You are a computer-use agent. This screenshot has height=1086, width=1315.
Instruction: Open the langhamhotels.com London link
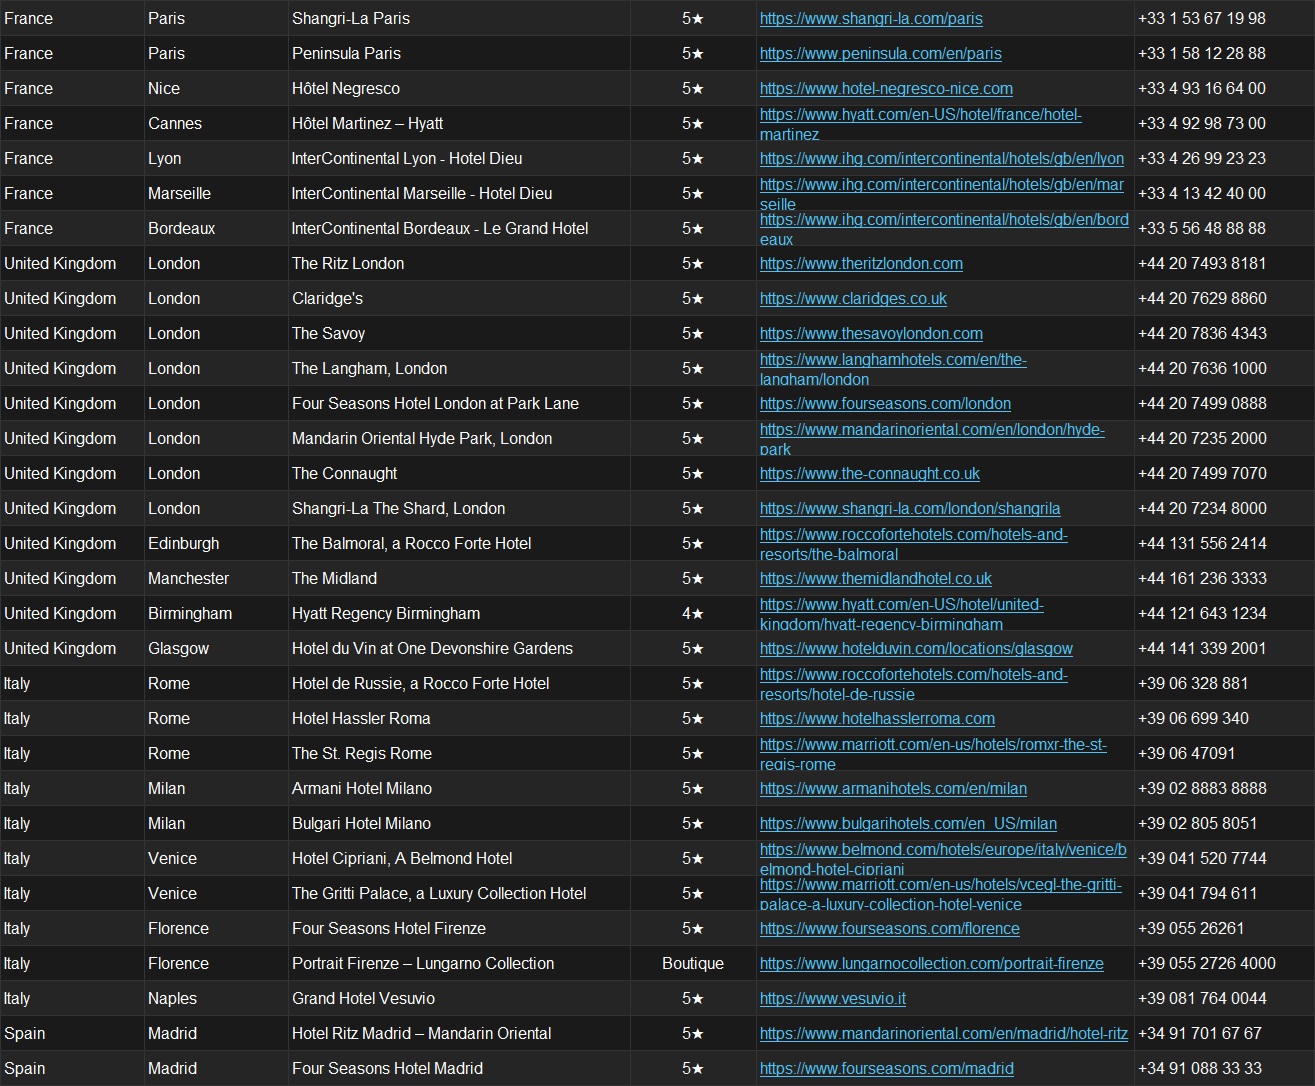pyautogui.click(x=893, y=368)
